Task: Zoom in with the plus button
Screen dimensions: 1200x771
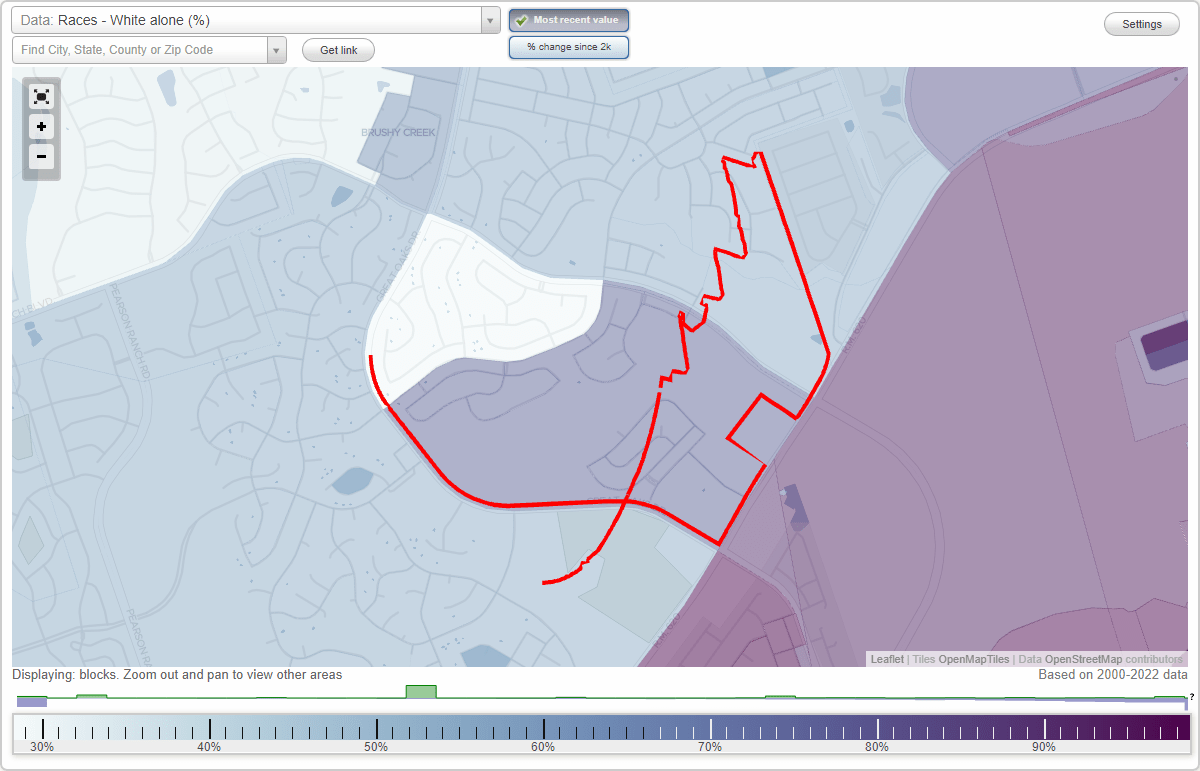Action: coord(41,127)
